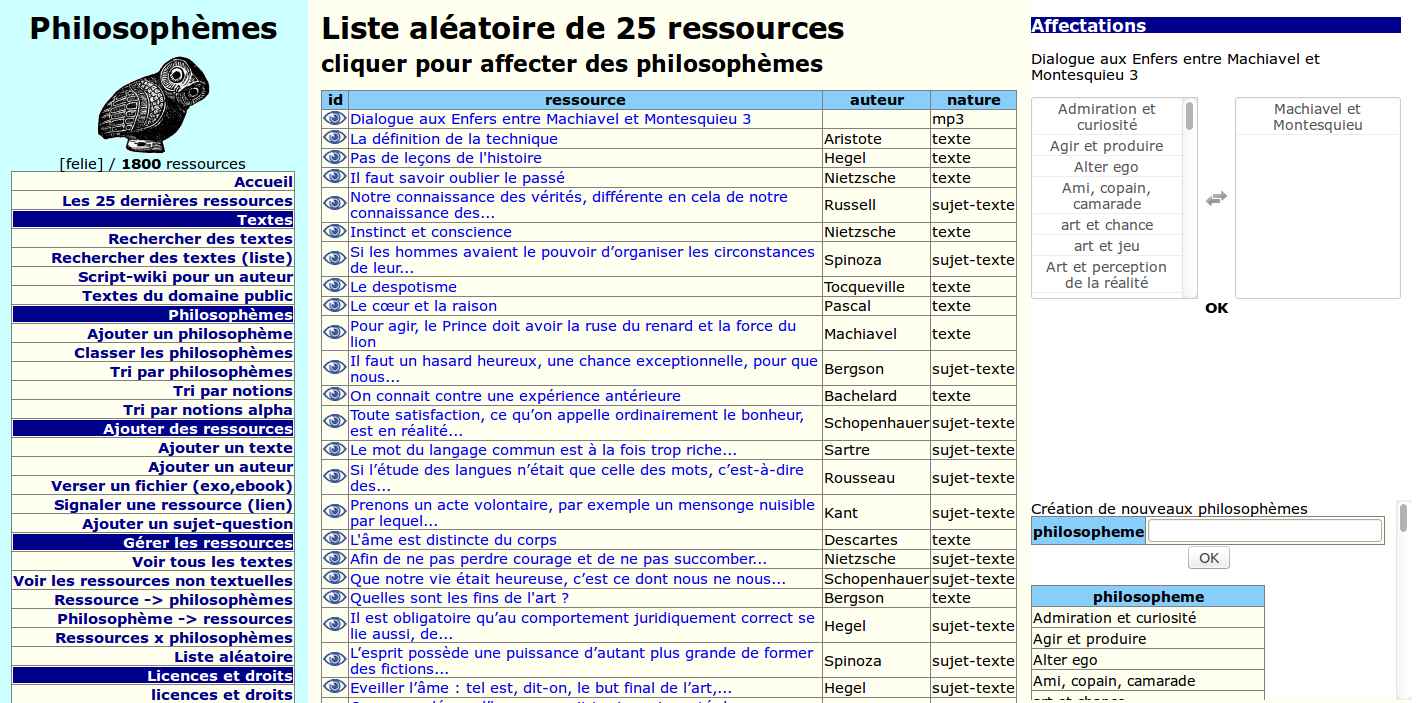This screenshot has height=703, width=1420.
Task: Open the licences et droits menu link
Action: pyautogui.click(x=222, y=695)
